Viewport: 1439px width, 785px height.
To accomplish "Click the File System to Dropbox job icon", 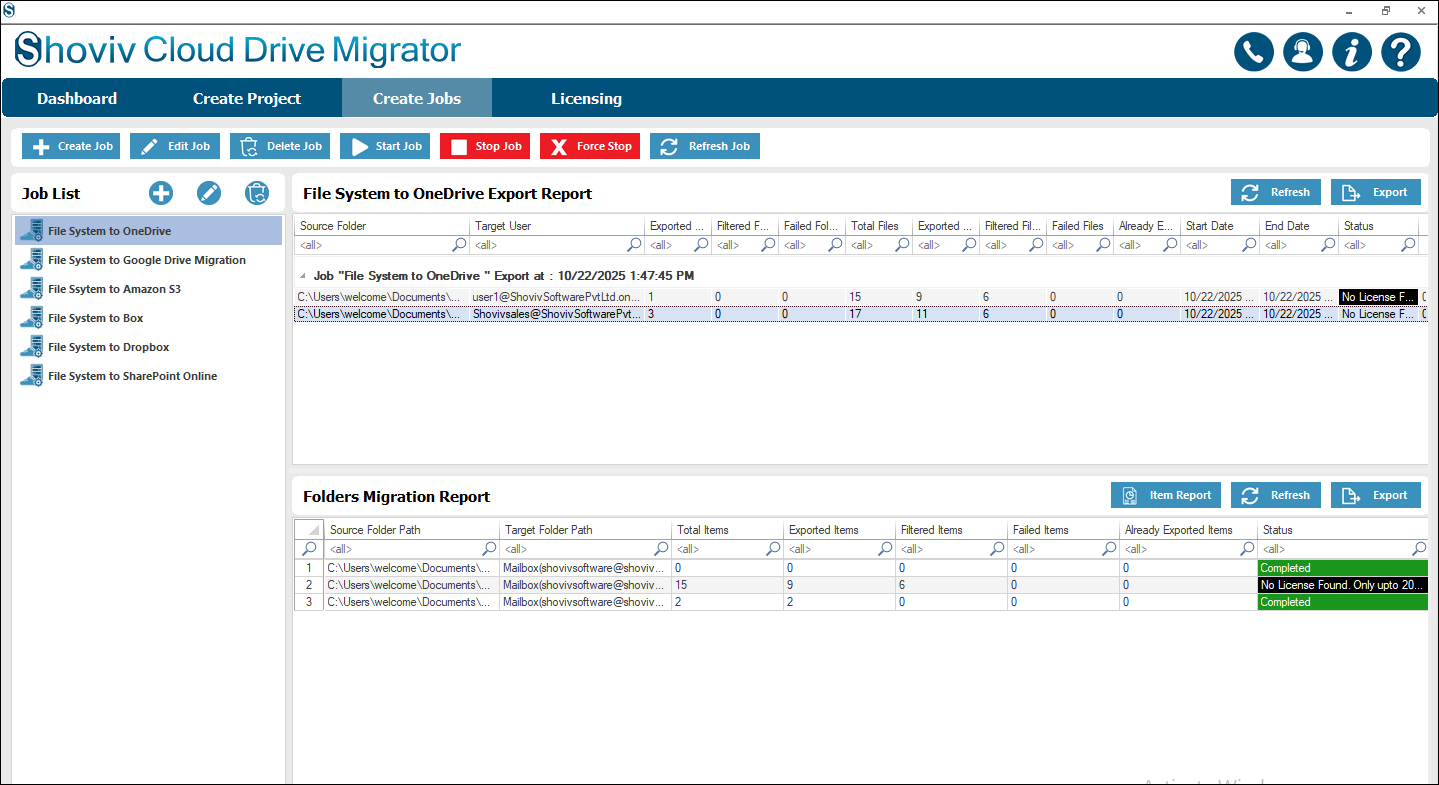I will 31,347.
